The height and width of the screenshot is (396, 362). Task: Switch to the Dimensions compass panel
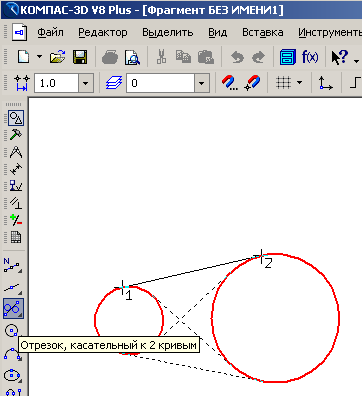point(16,152)
